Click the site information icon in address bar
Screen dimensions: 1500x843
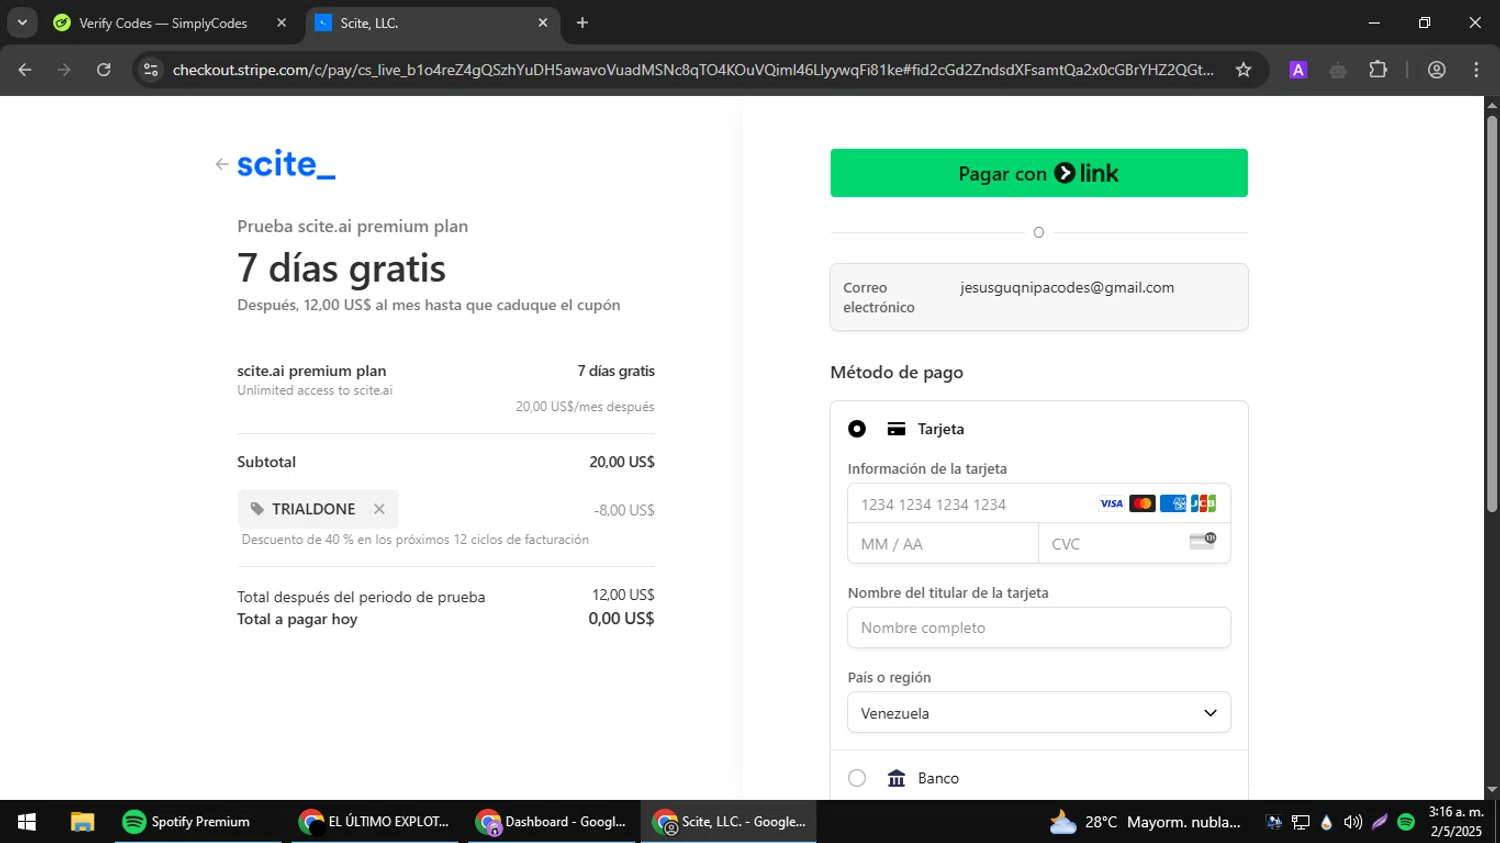151,70
